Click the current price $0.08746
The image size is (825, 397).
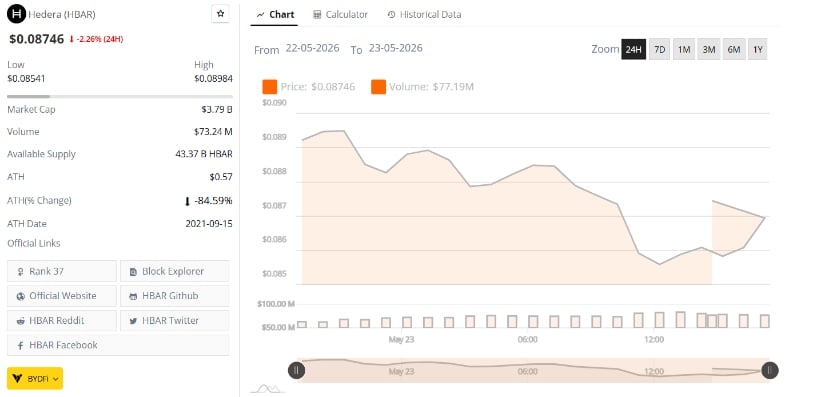37,39
